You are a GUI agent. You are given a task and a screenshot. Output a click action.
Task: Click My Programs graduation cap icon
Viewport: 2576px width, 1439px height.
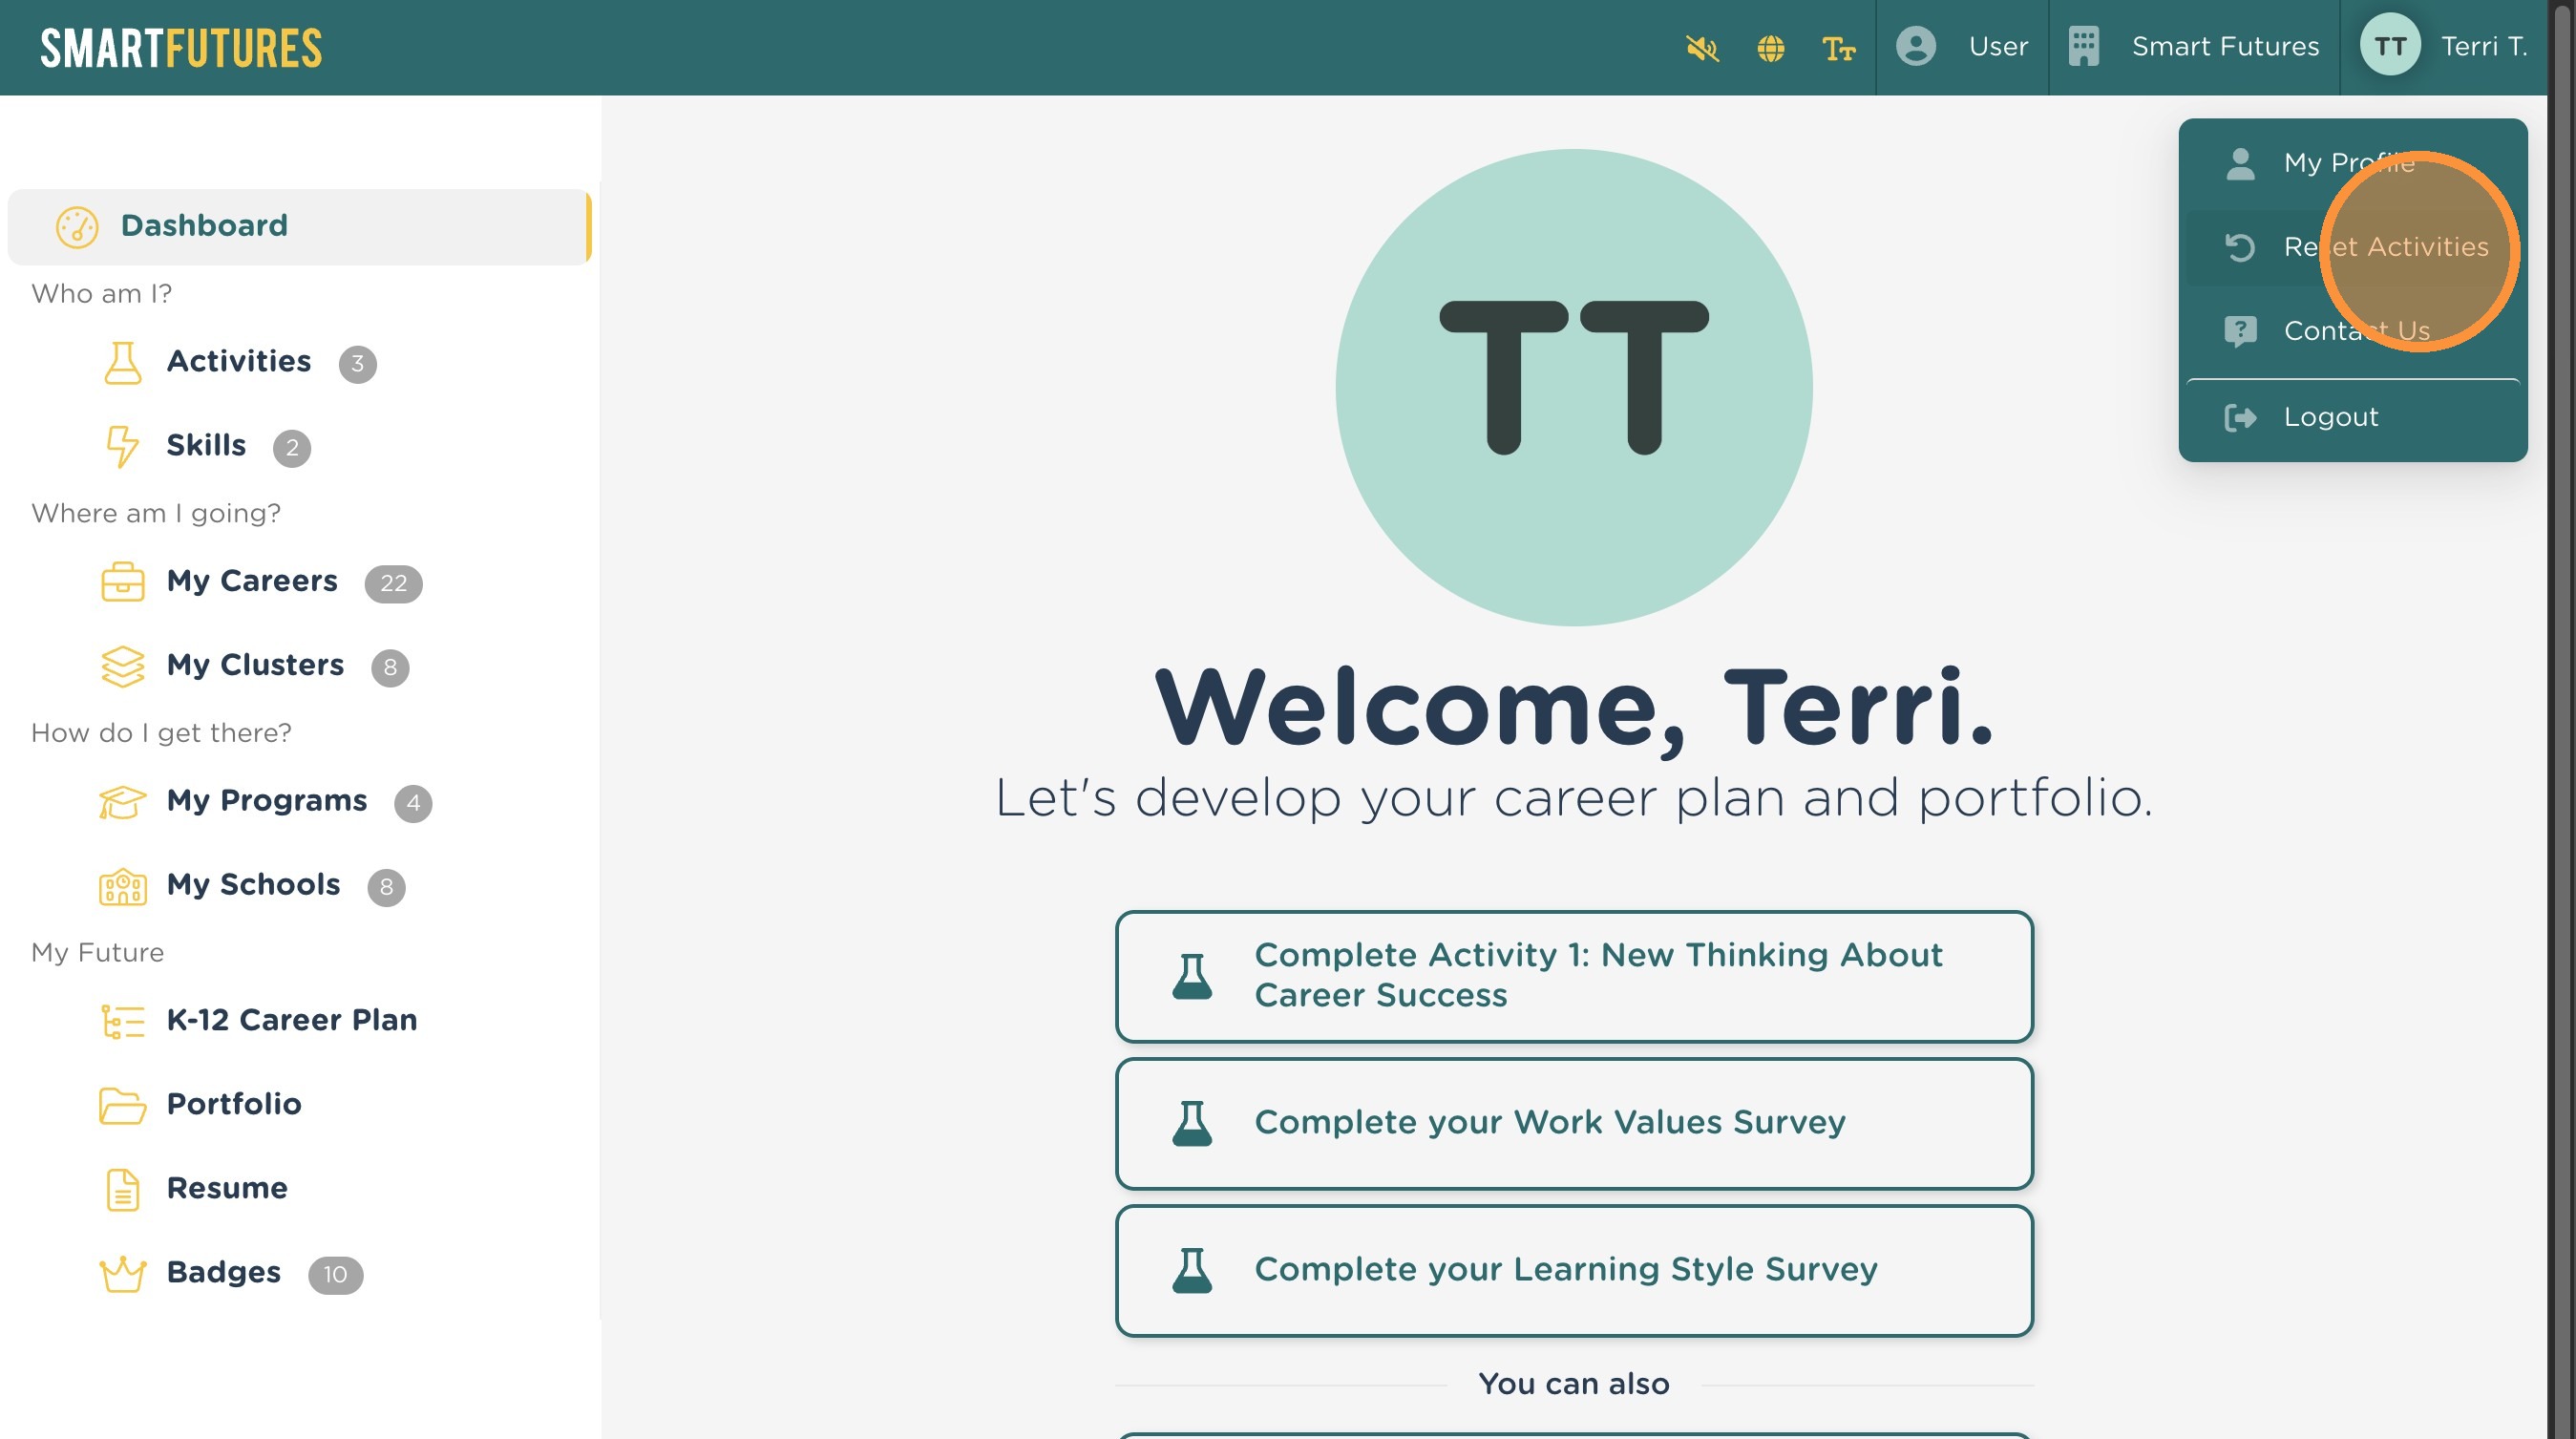pos(122,802)
